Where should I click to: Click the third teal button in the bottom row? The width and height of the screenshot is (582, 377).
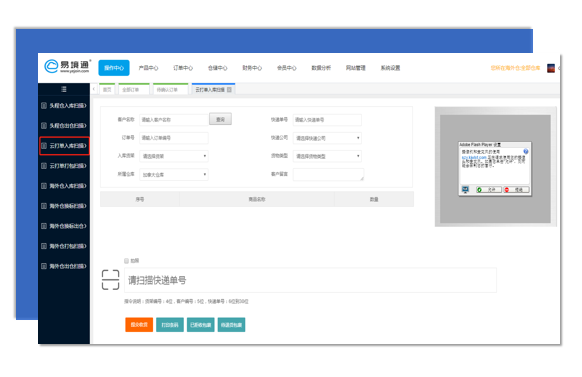[x=201, y=325]
